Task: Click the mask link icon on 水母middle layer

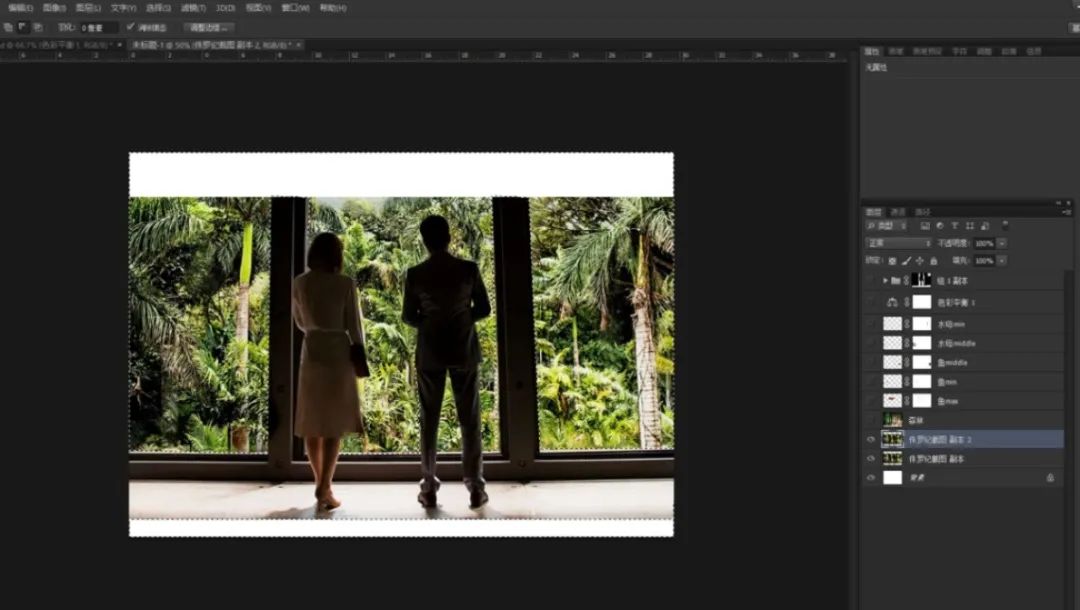Action: 907,343
